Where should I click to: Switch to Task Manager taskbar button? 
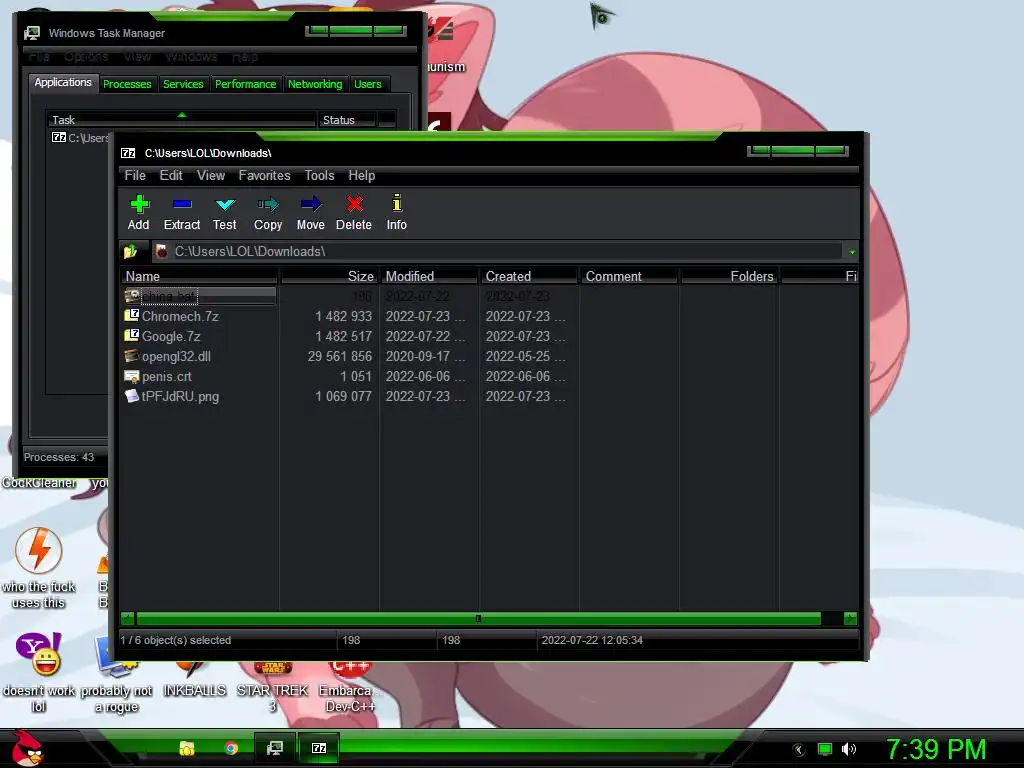pyautogui.click(x=275, y=748)
